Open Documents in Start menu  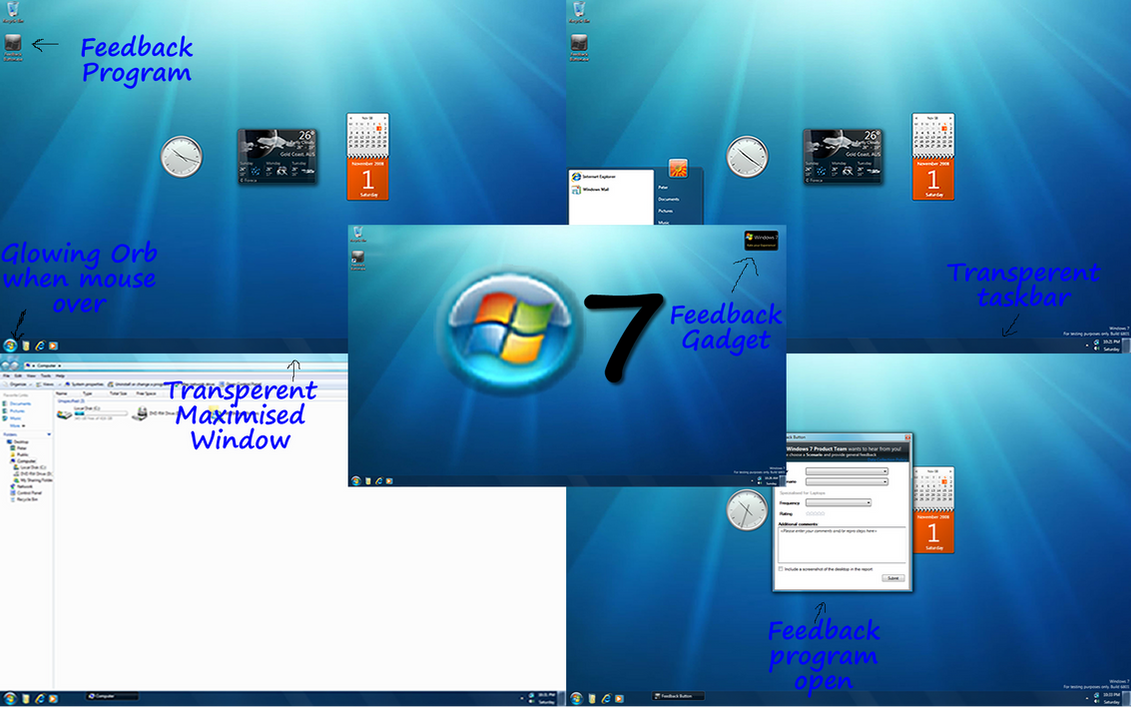coord(669,199)
